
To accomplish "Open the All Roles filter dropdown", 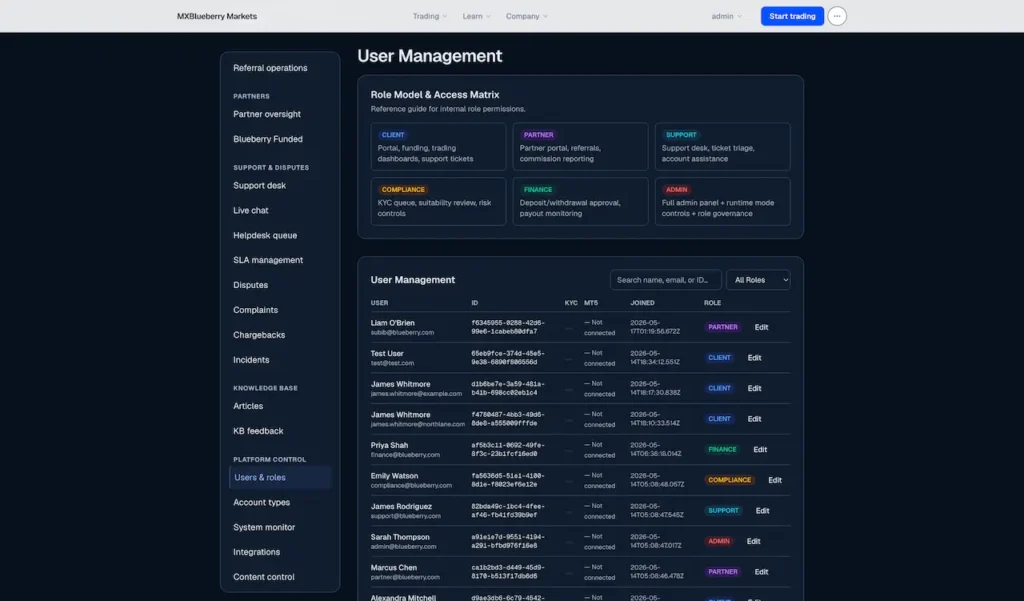I will pyautogui.click(x=758, y=280).
